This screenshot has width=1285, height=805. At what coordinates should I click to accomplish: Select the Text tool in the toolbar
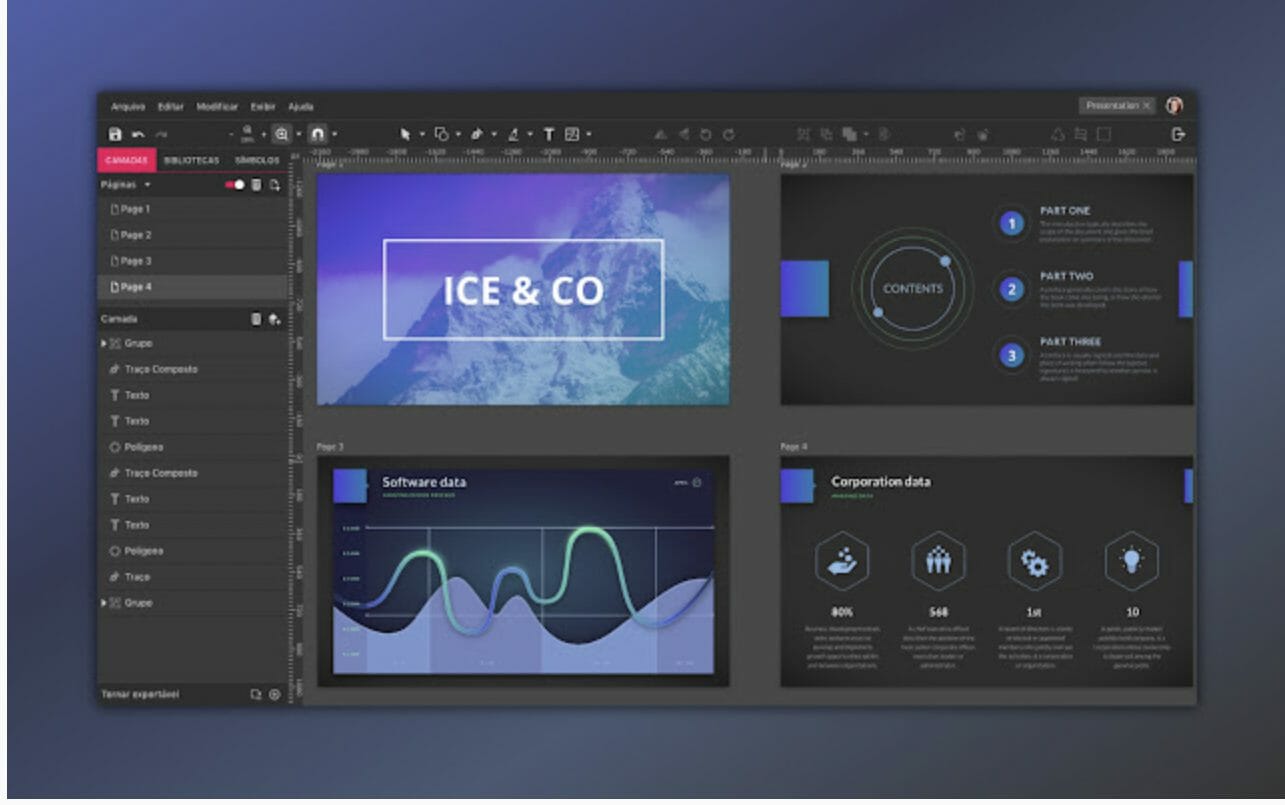point(549,131)
